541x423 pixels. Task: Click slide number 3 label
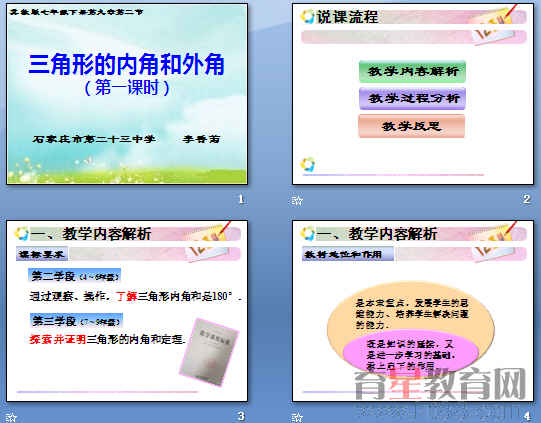pyautogui.click(x=241, y=416)
